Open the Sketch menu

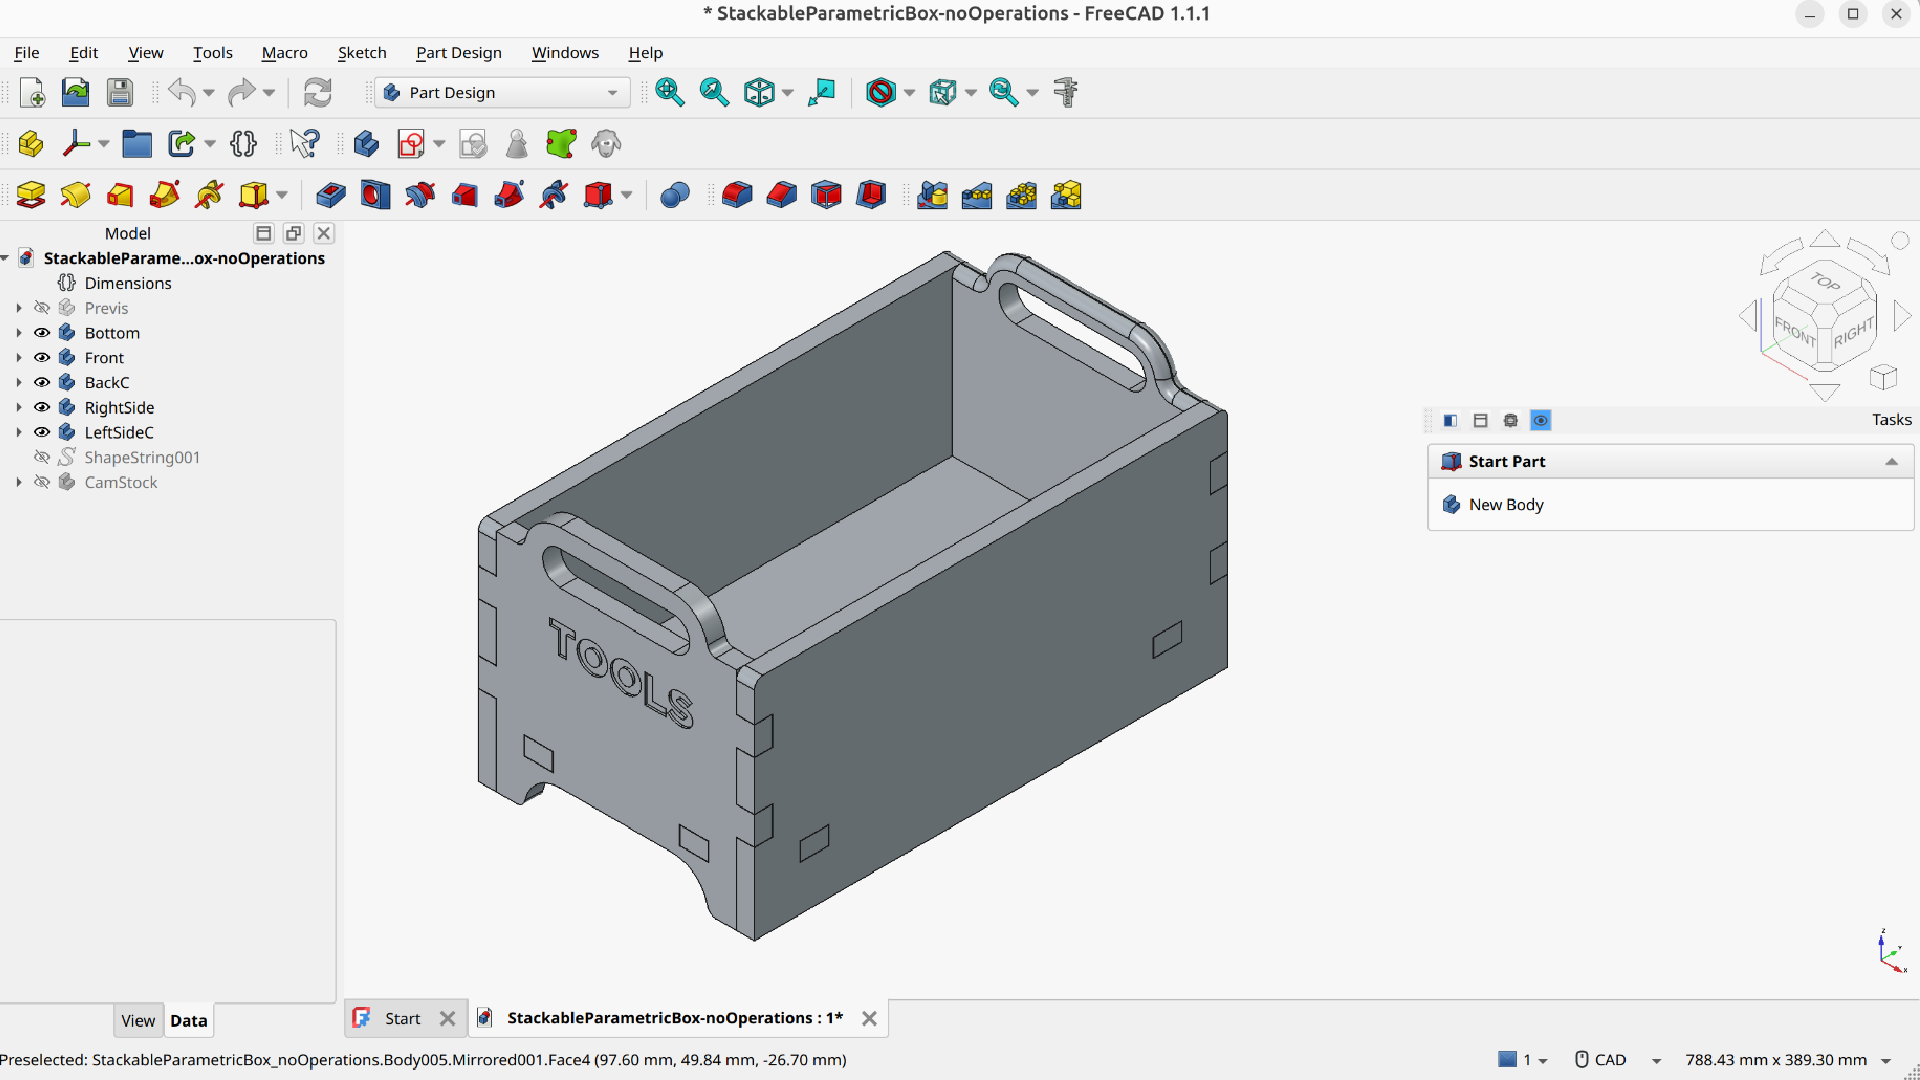(362, 53)
